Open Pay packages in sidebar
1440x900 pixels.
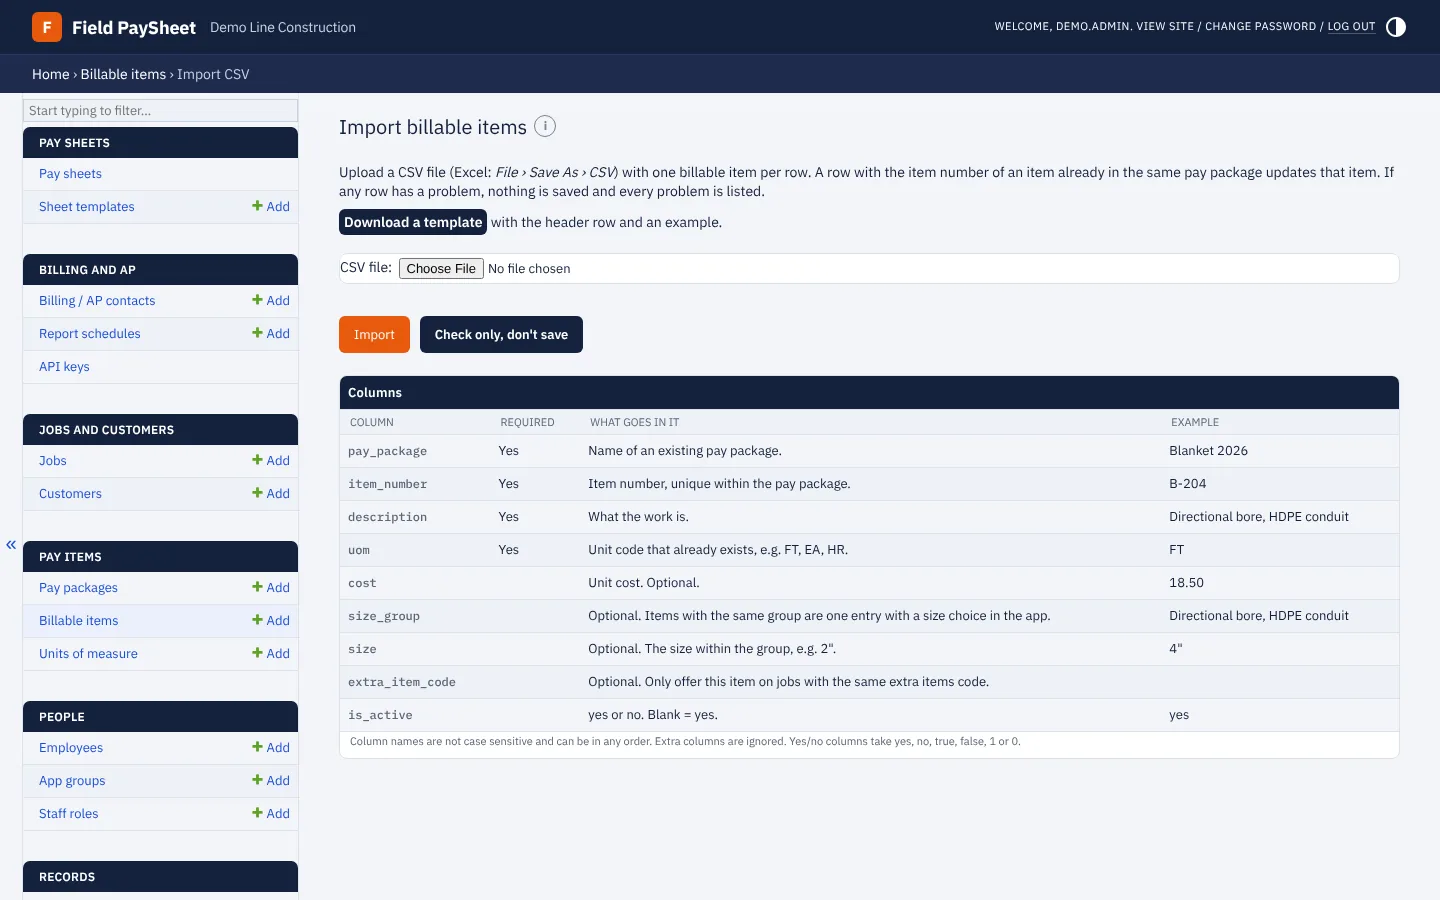click(78, 588)
